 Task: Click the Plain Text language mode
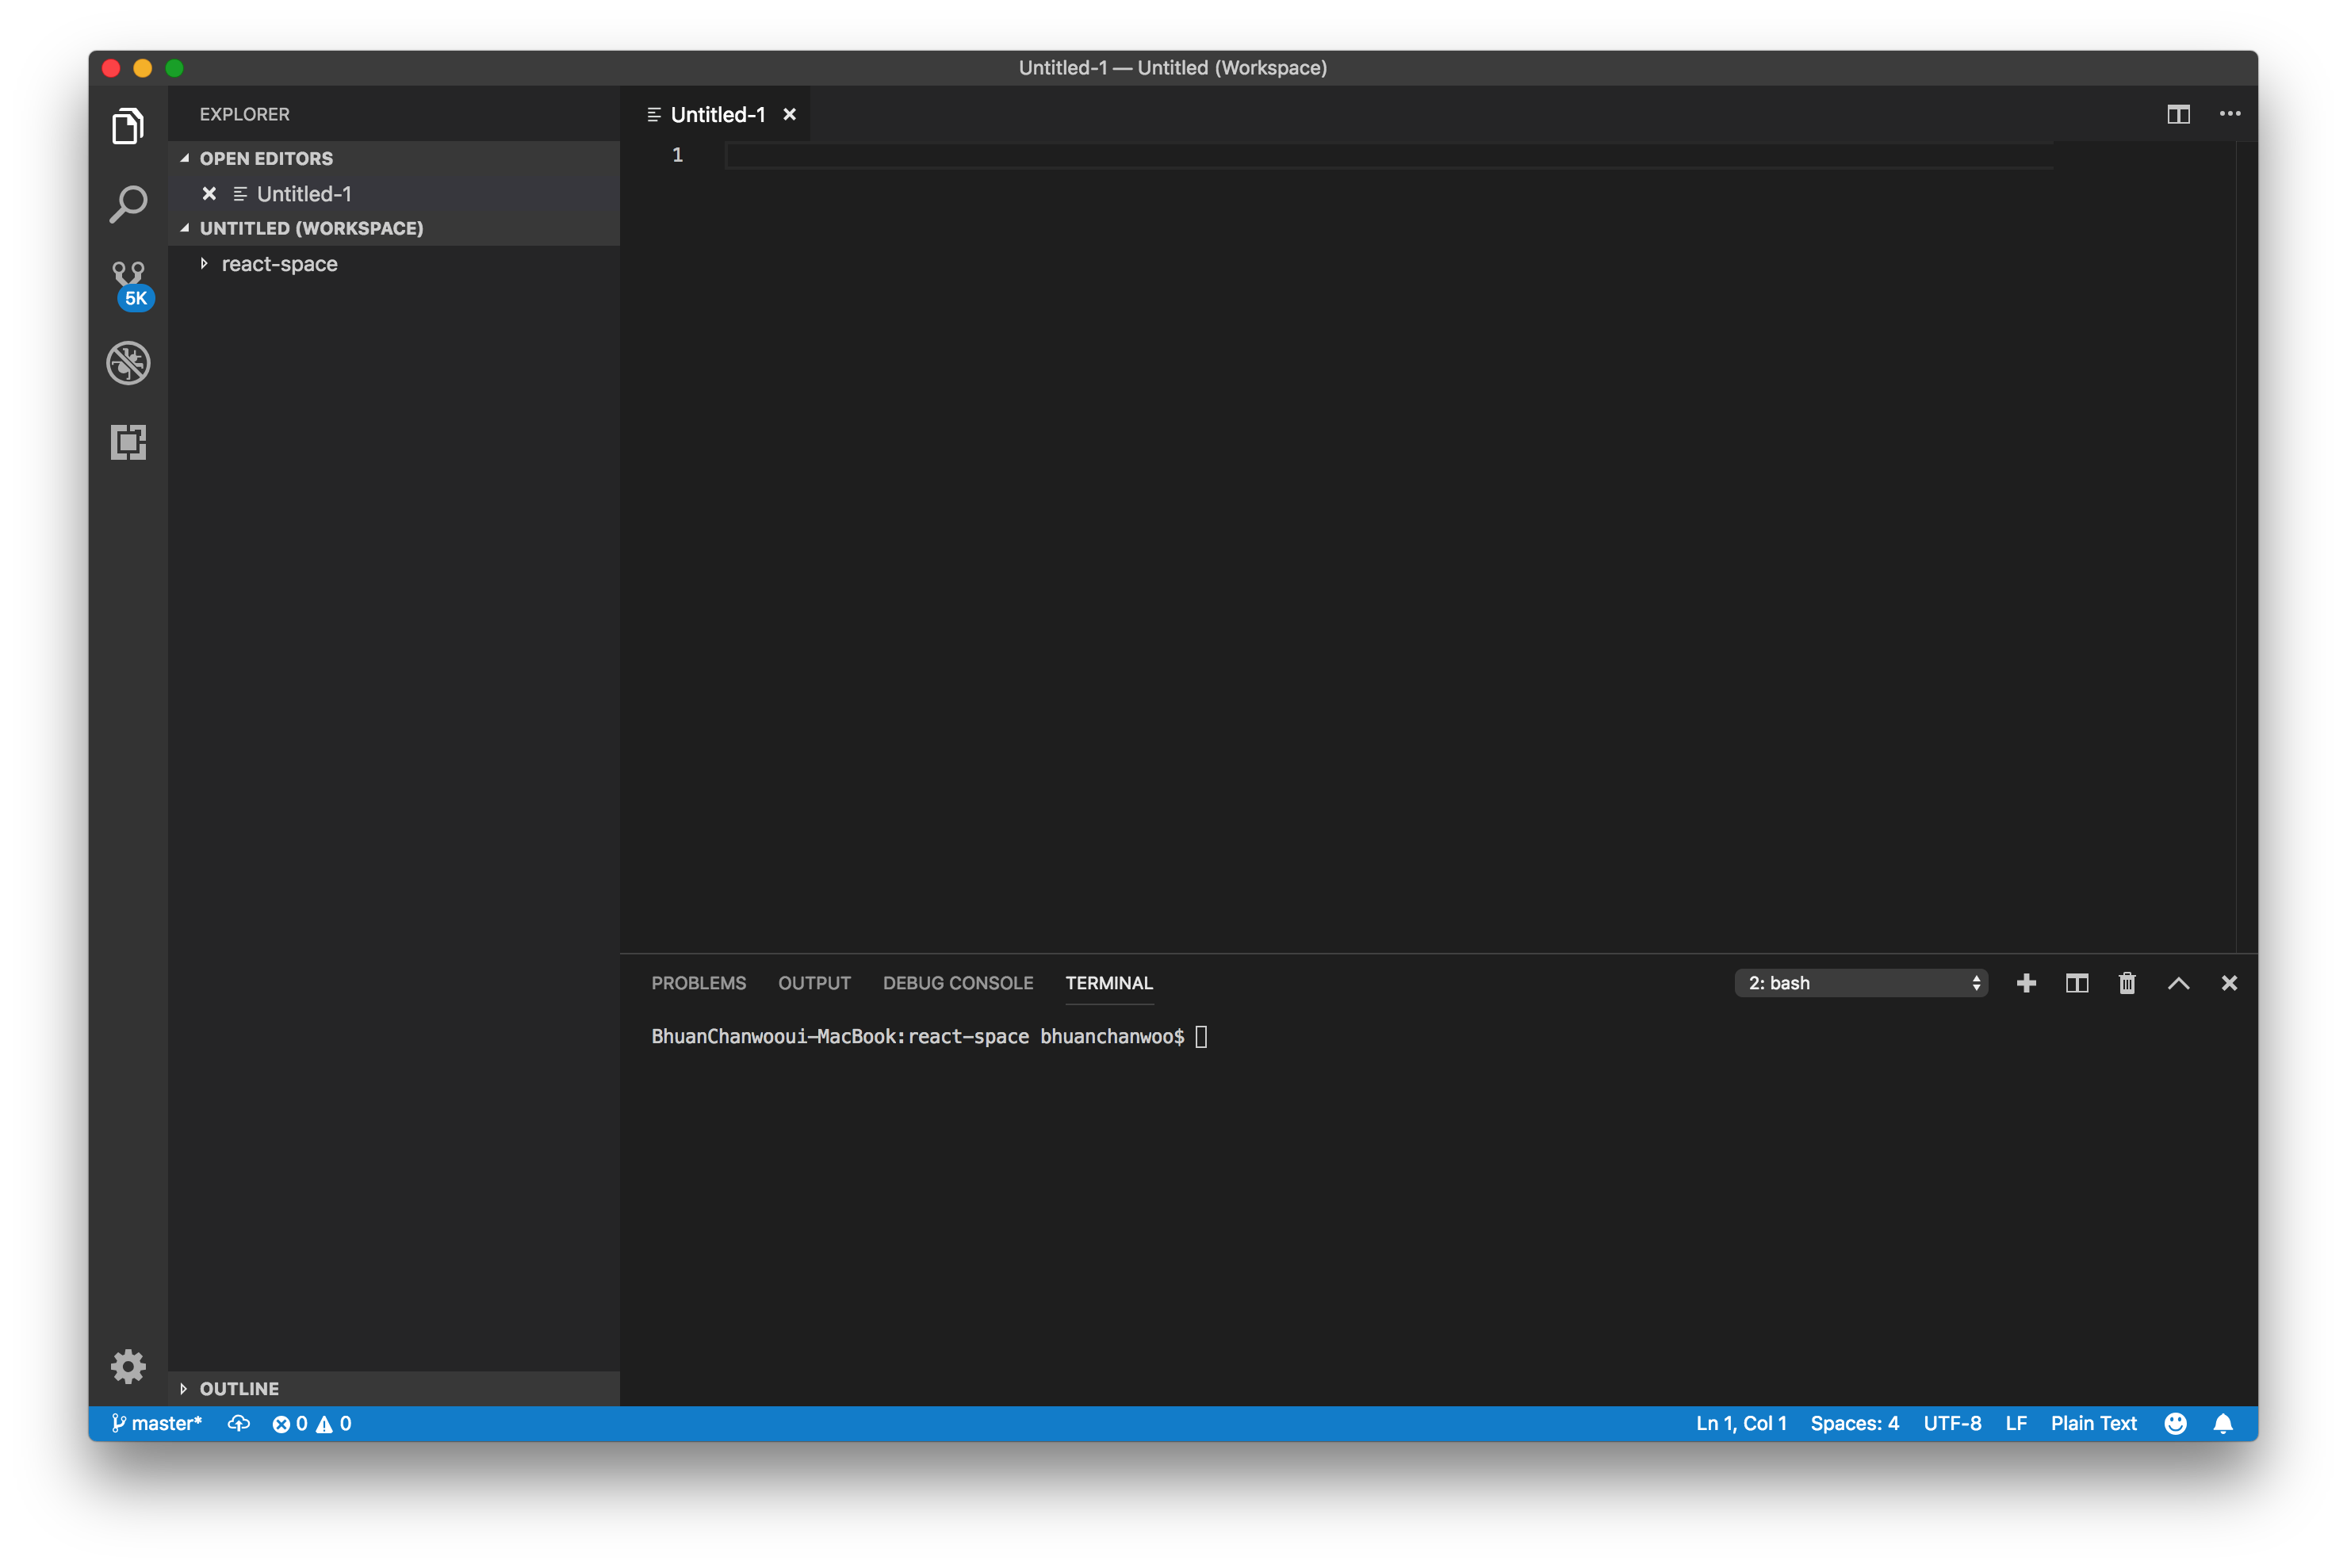(2093, 1423)
